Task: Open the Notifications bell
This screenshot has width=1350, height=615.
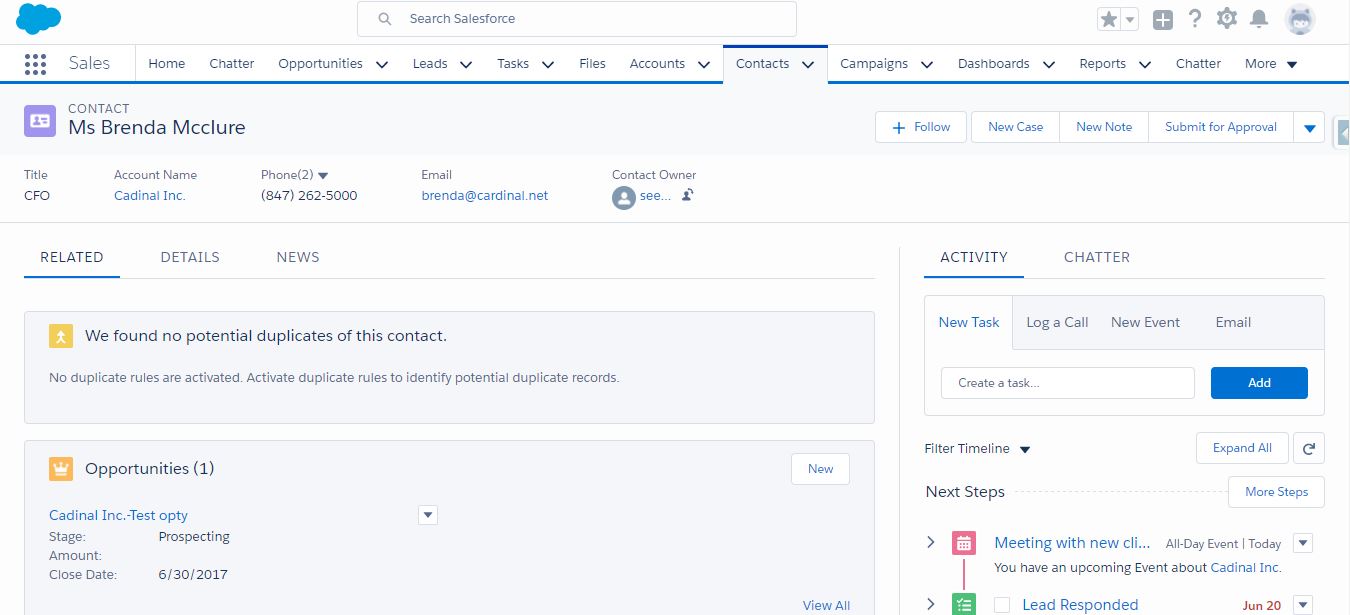Action: pyautogui.click(x=1259, y=19)
